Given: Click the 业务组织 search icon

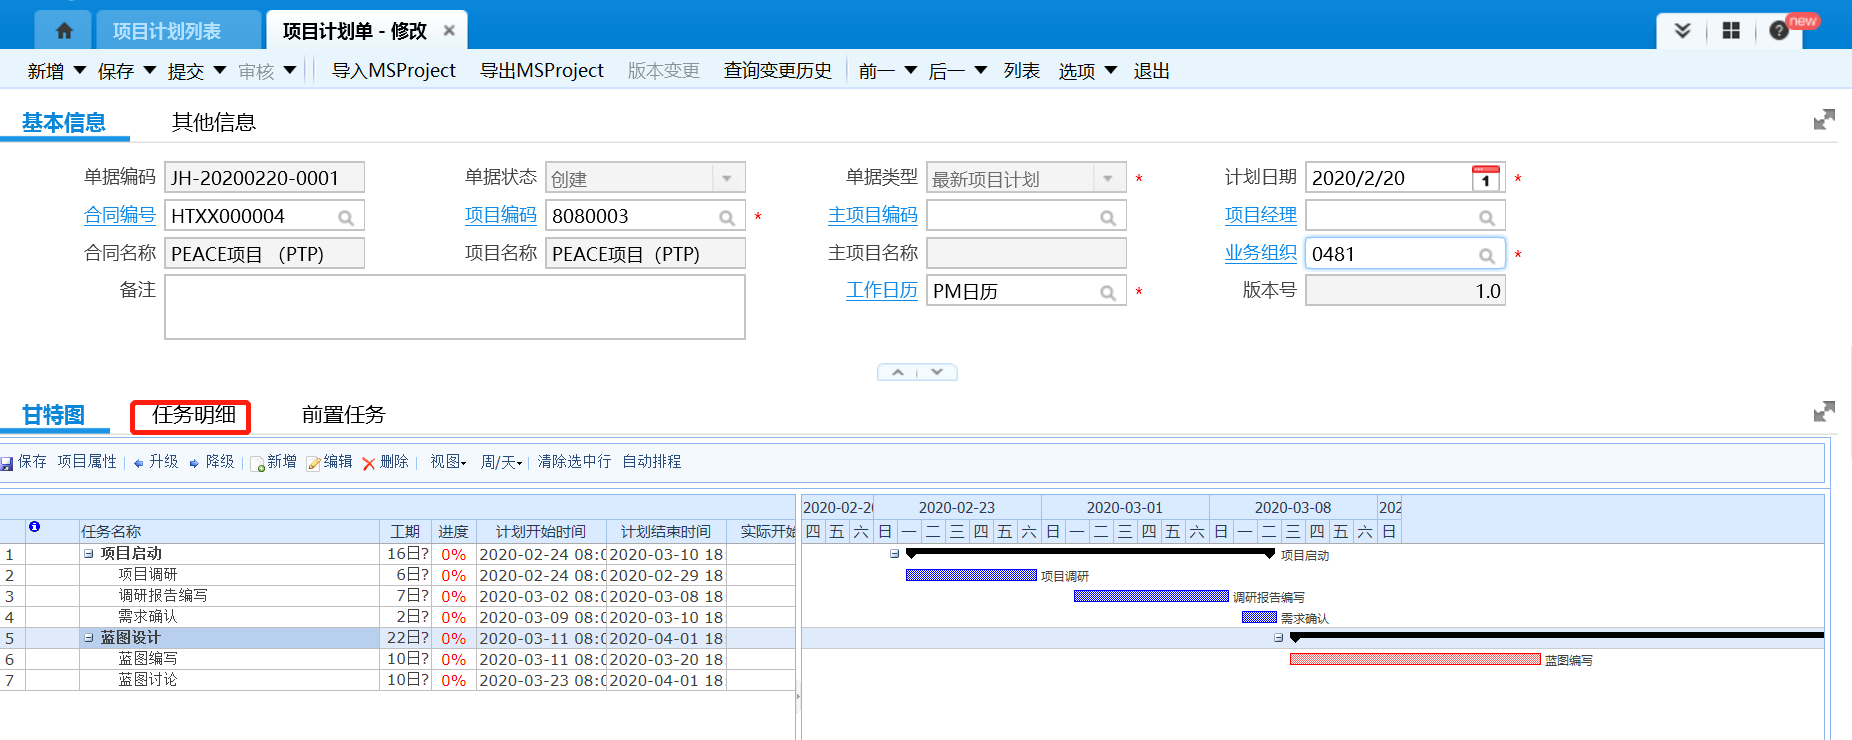Looking at the screenshot, I should [x=1487, y=255].
